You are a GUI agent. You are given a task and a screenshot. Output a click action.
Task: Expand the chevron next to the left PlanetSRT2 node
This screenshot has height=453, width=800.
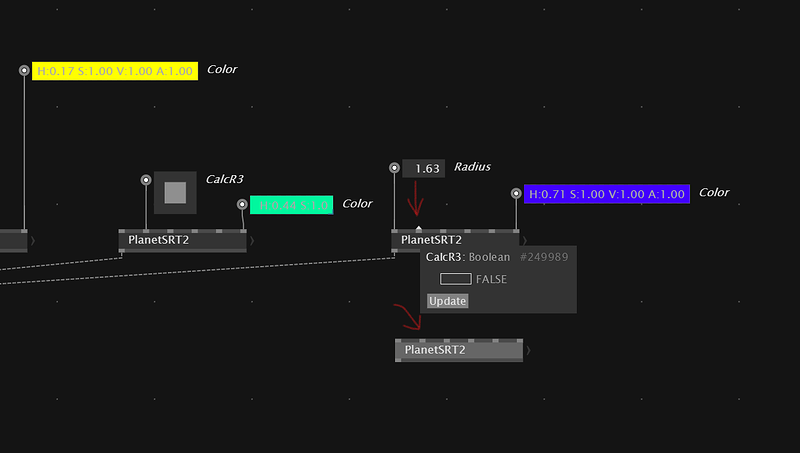[x=253, y=241]
